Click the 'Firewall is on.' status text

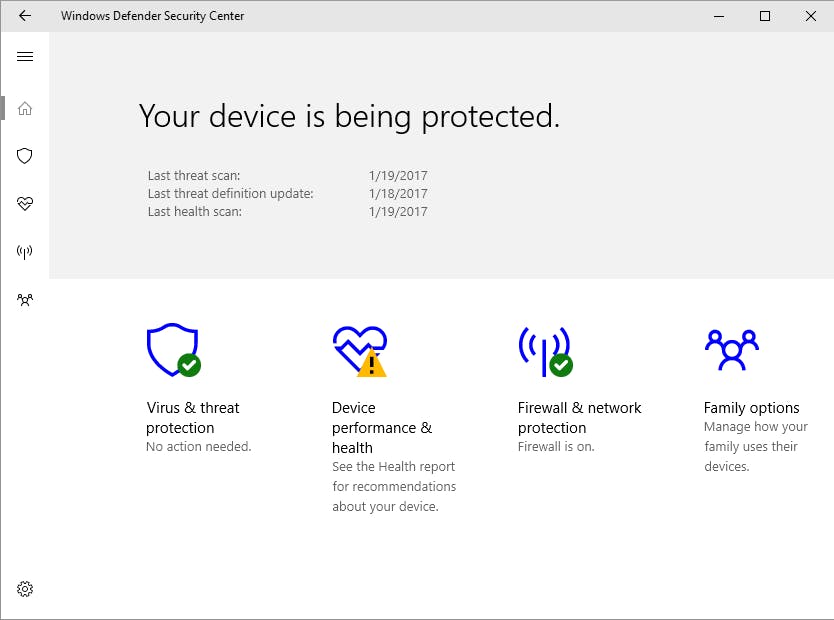click(x=556, y=447)
